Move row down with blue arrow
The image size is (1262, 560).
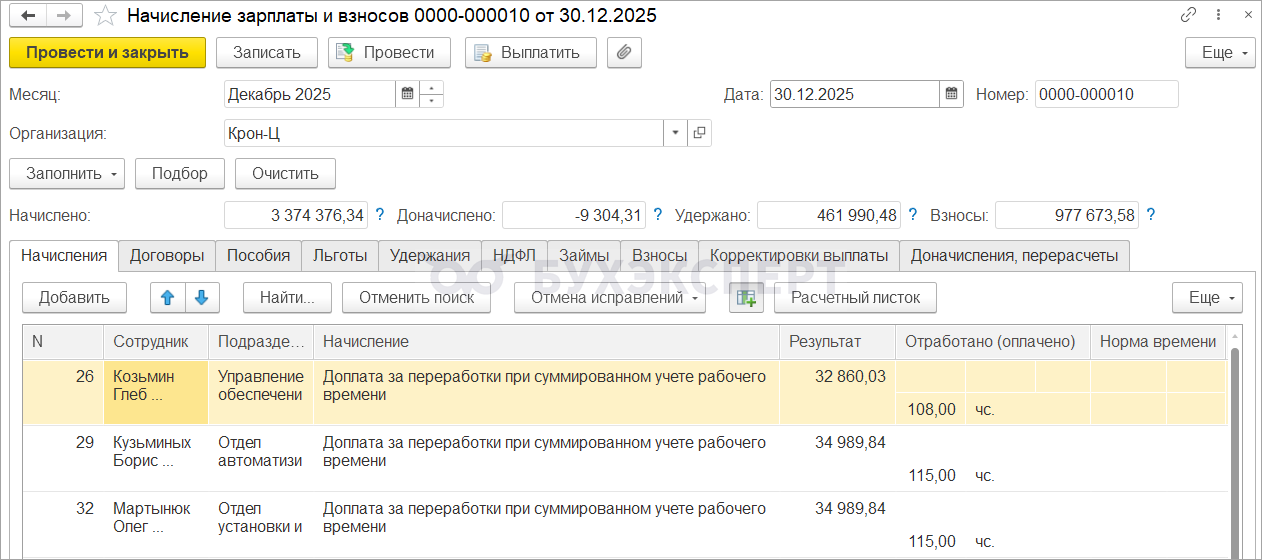201,297
